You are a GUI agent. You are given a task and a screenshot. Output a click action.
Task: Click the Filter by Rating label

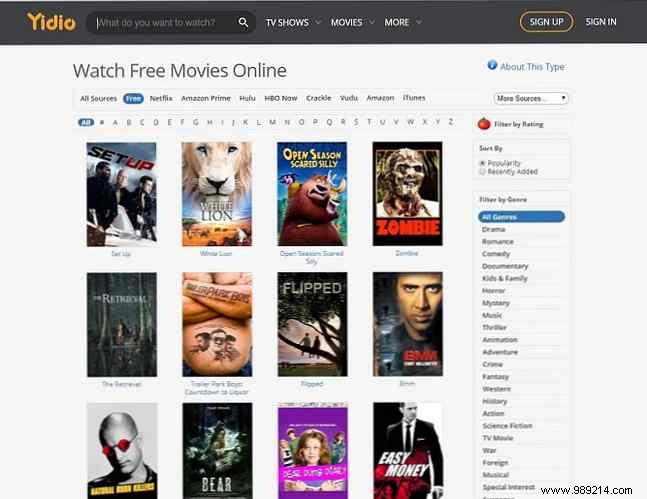519,124
